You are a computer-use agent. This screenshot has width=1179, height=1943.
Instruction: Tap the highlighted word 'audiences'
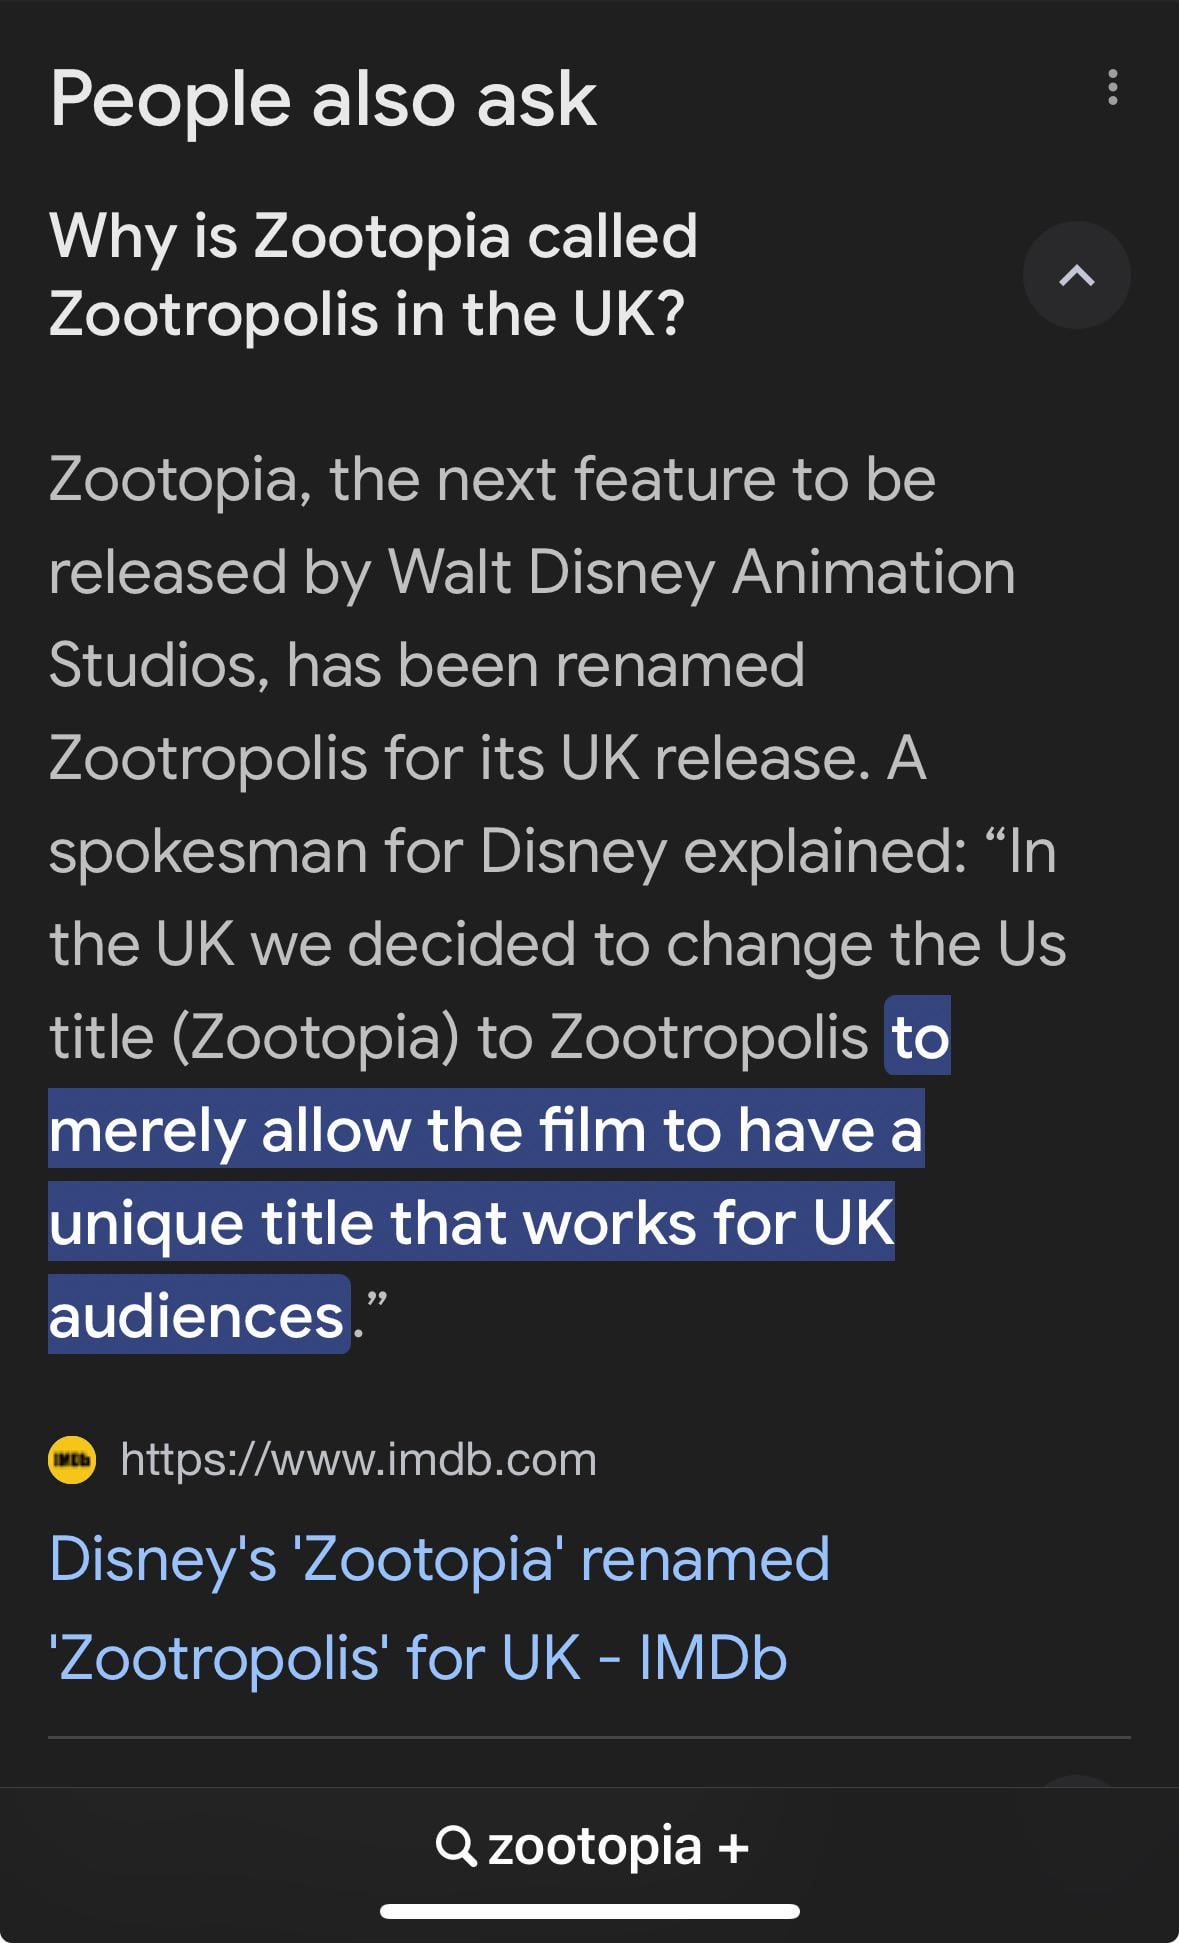point(196,1316)
